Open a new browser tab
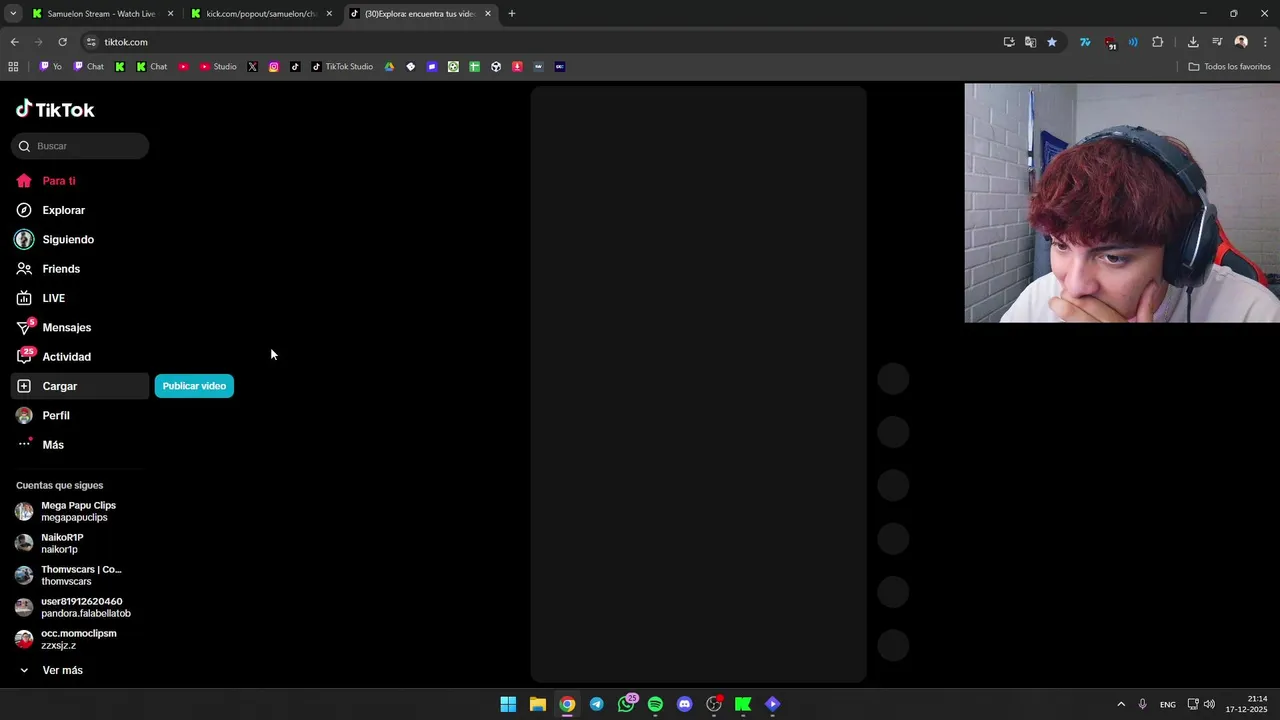This screenshot has width=1280, height=720. (512, 14)
